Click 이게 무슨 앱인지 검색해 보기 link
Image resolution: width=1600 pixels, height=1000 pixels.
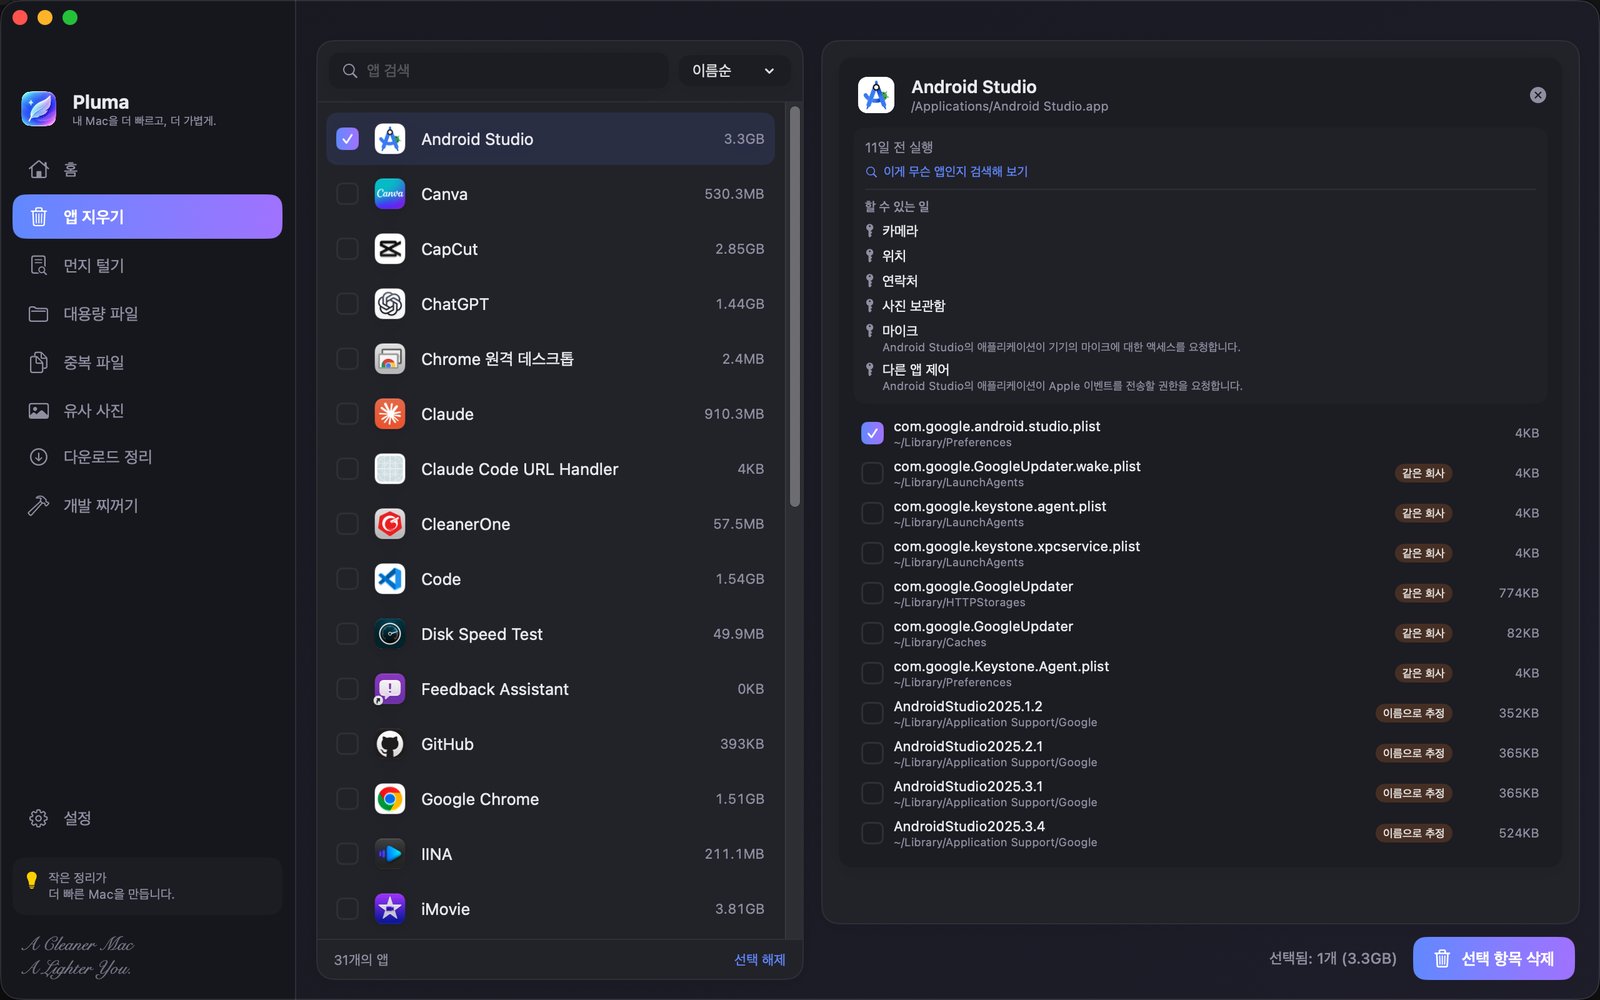coord(955,172)
